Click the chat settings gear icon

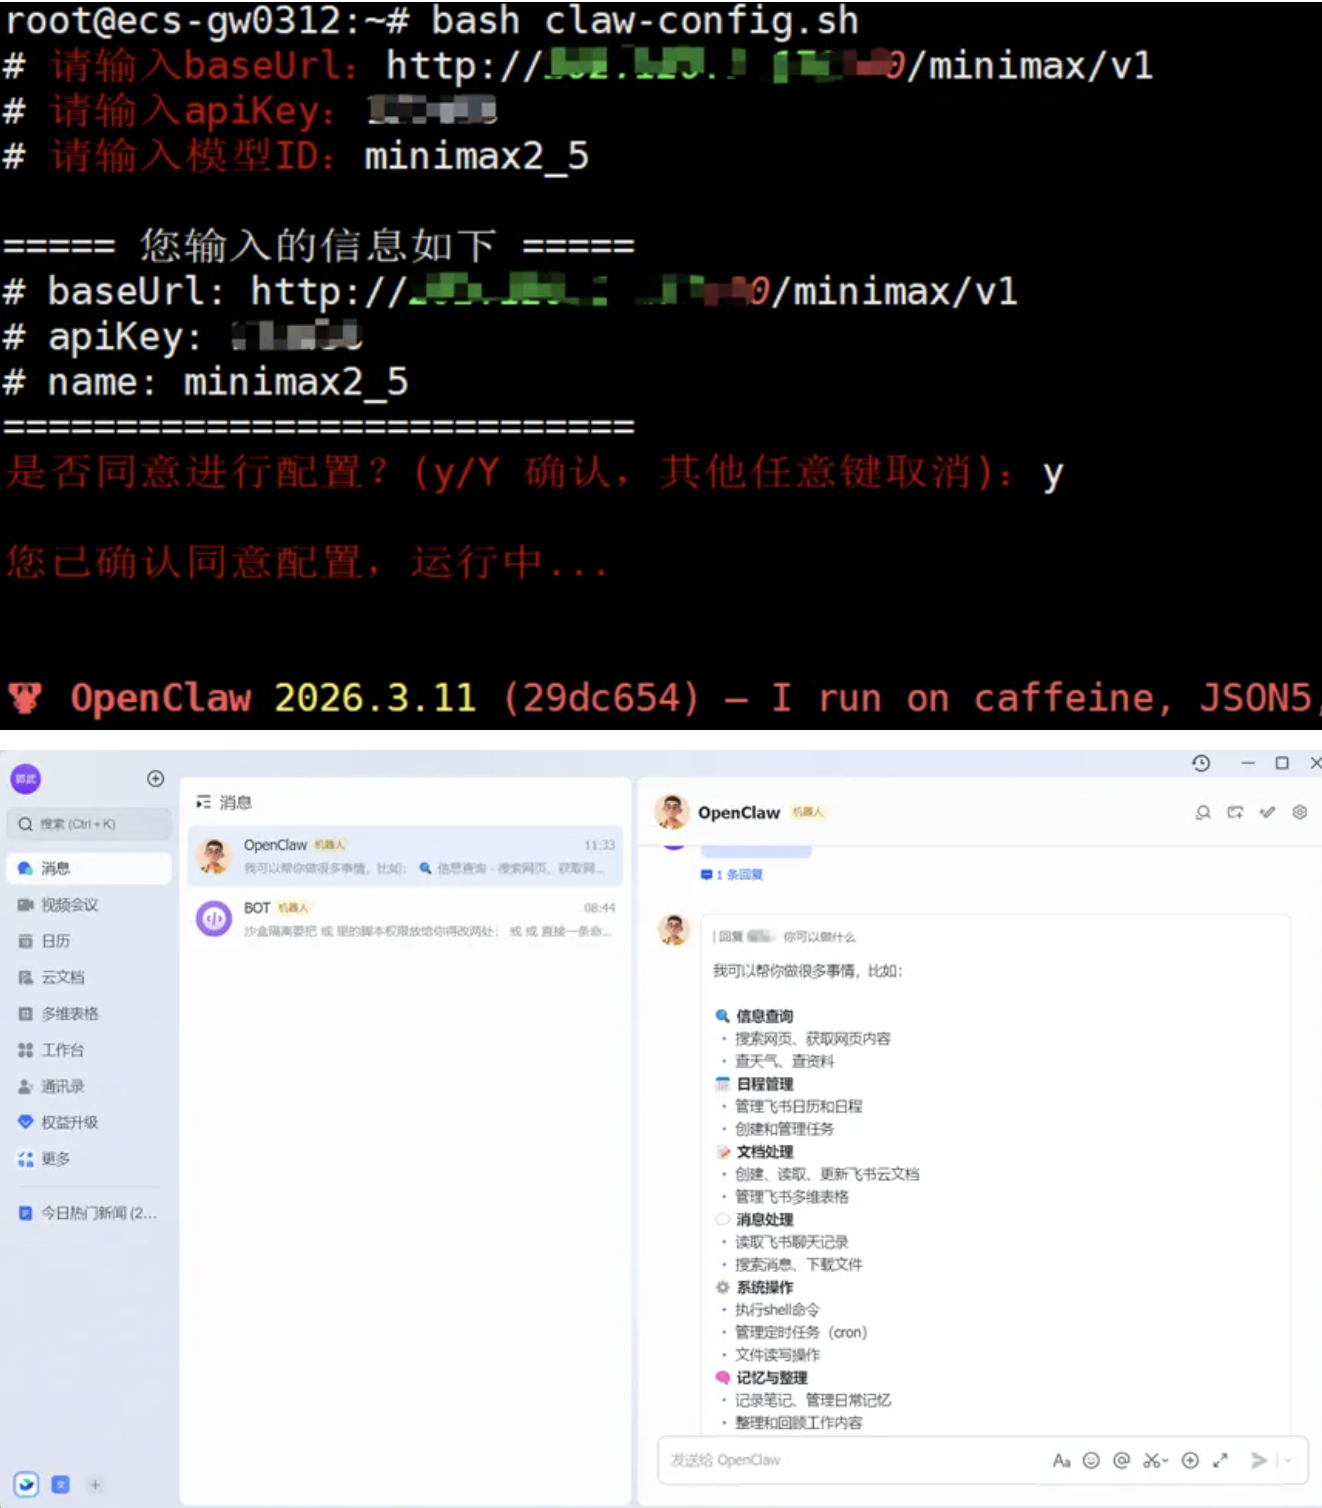pos(1299,812)
